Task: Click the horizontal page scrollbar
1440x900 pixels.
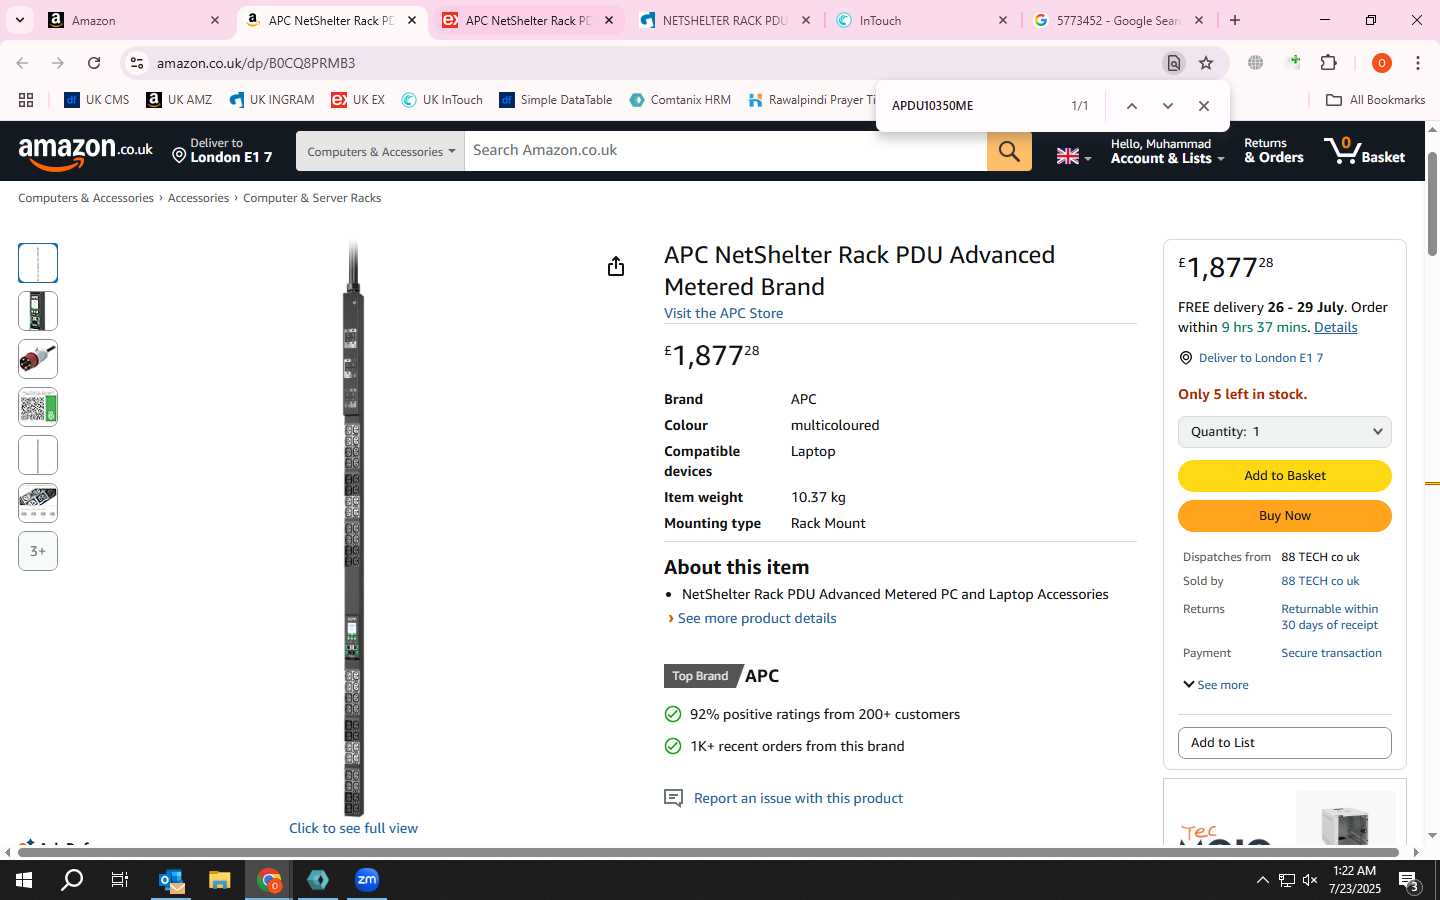Action: [x=710, y=852]
